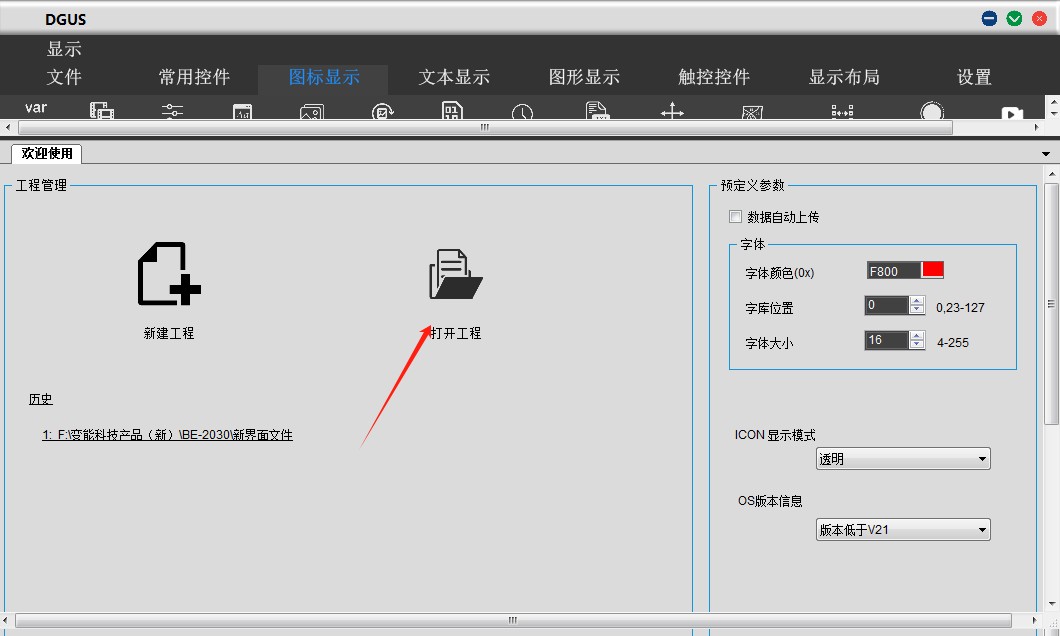Image resolution: width=1060 pixels, height=636 pixels.
Task: Click the green maximize window button
Action: click(1014, 18)
